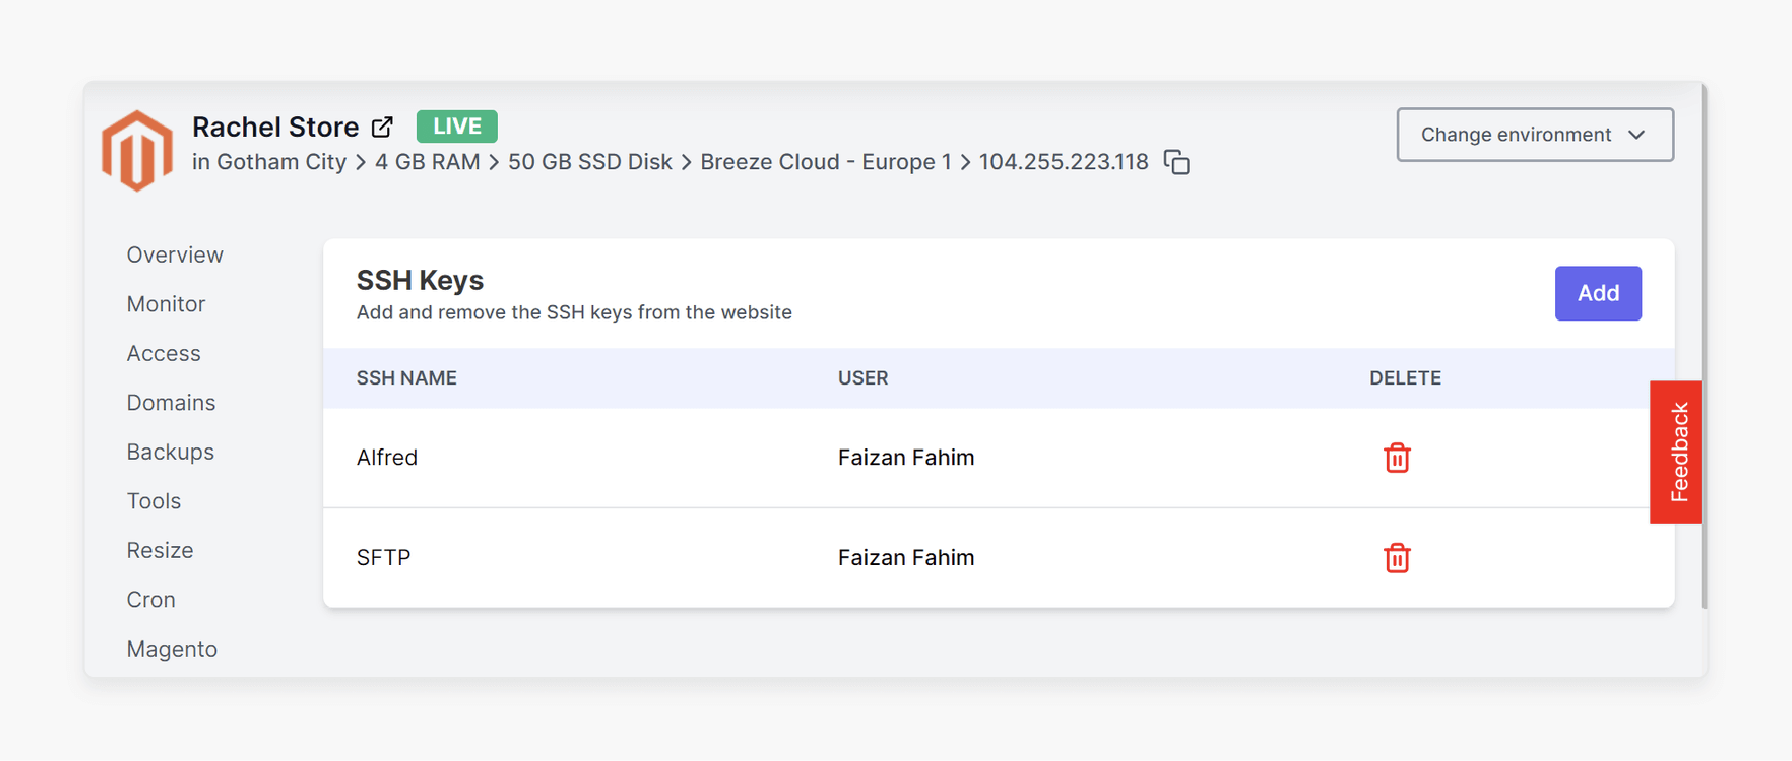Navigate to Domains

pyautogui.click(x=171, y=403)
